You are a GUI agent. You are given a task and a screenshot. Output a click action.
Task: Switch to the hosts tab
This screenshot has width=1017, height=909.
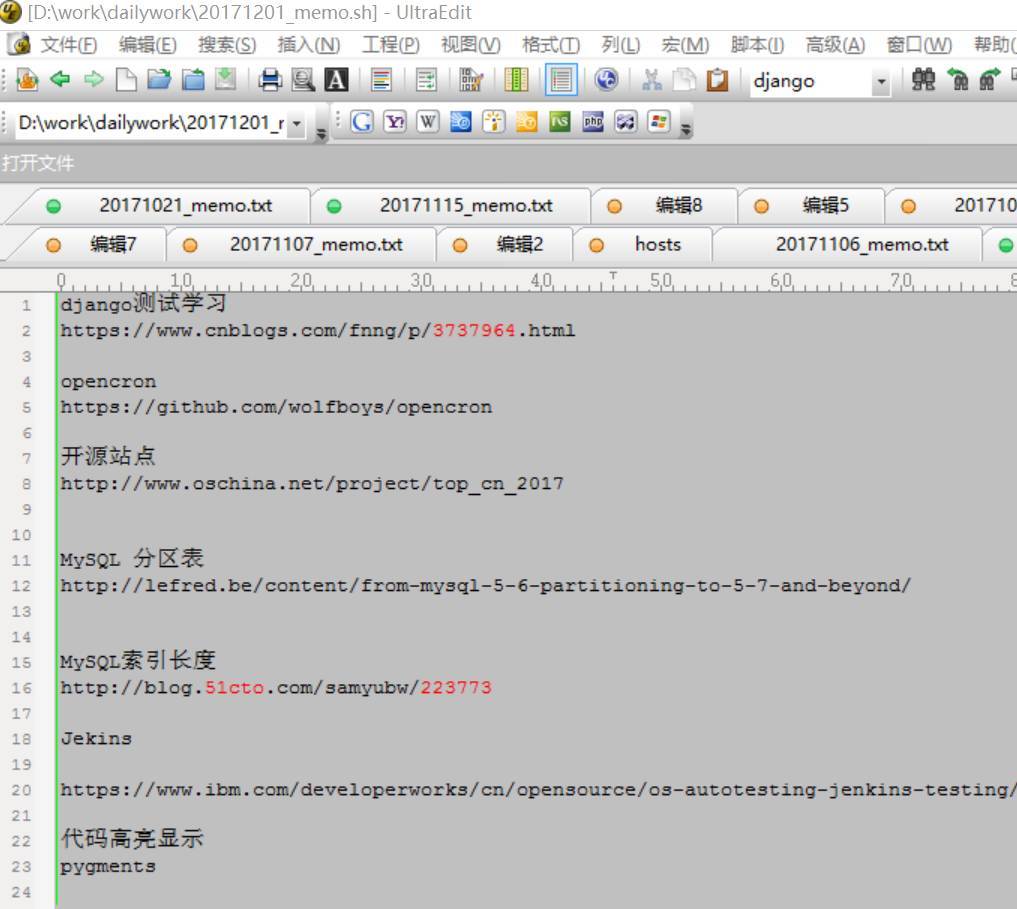(642, 245)
